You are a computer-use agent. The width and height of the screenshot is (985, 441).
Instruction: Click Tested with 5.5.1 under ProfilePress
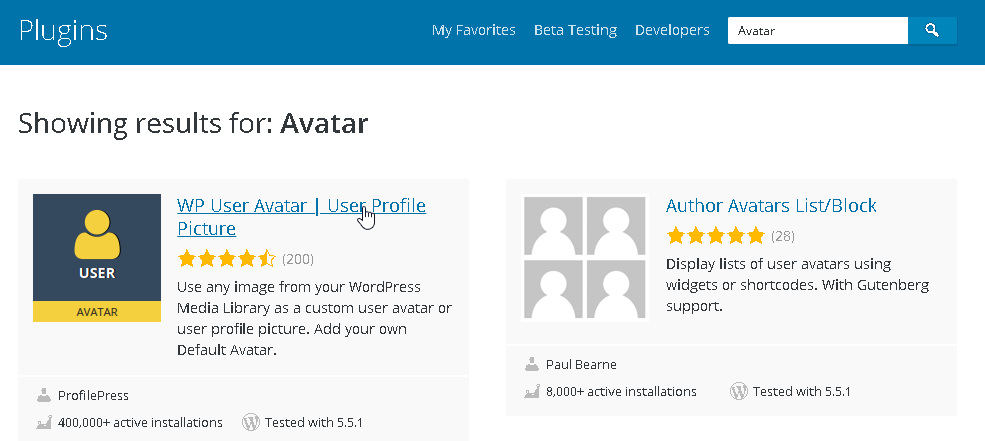313,422
